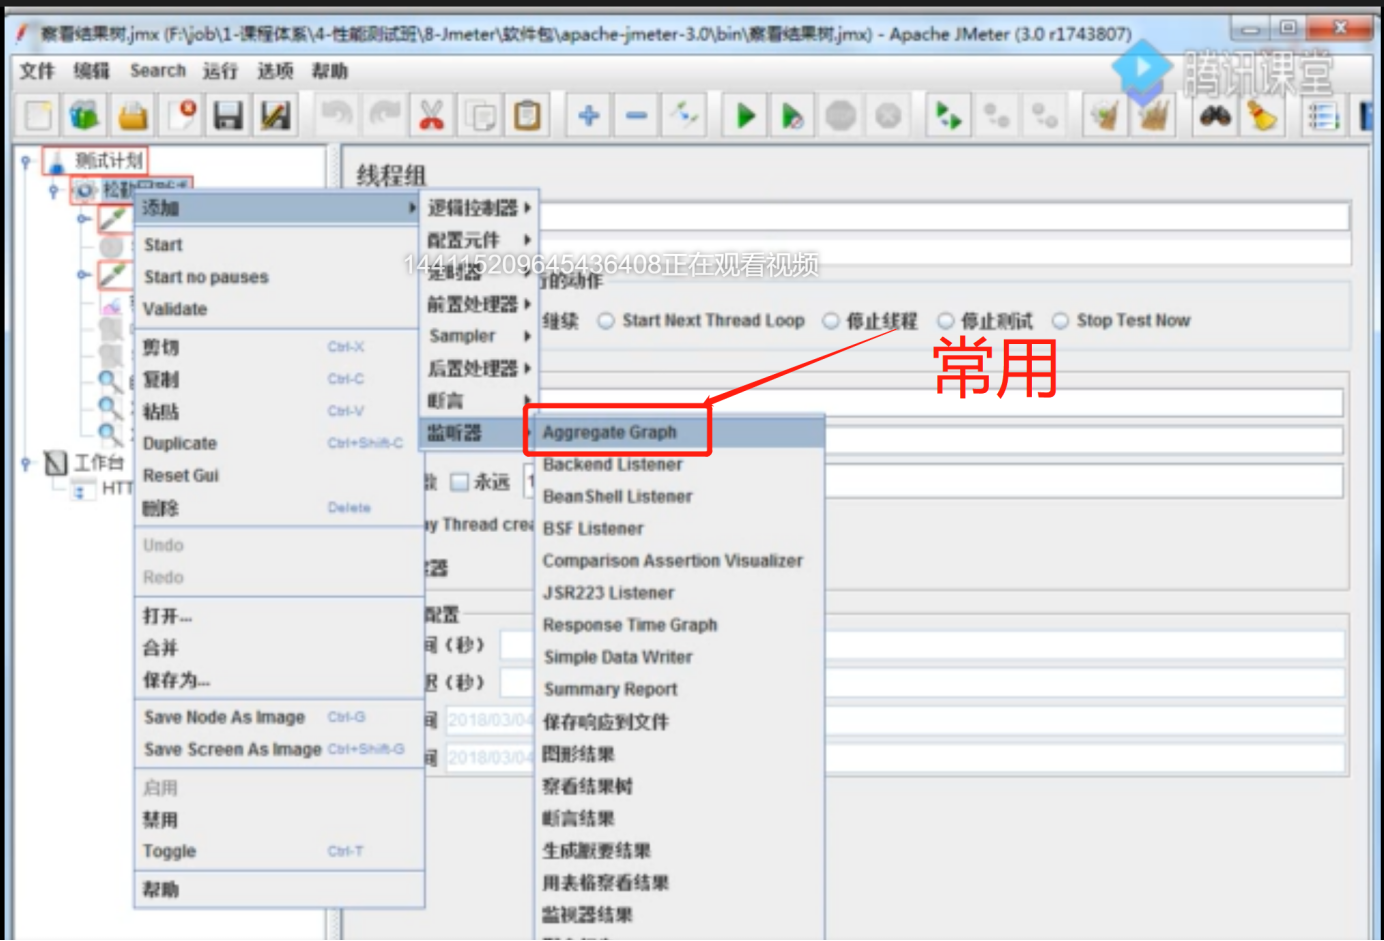Image resolution: width=1384 pixels, height=941 pixels.
Task: Collapse the 工作台 tree node handle
Action: click(27, 463)
